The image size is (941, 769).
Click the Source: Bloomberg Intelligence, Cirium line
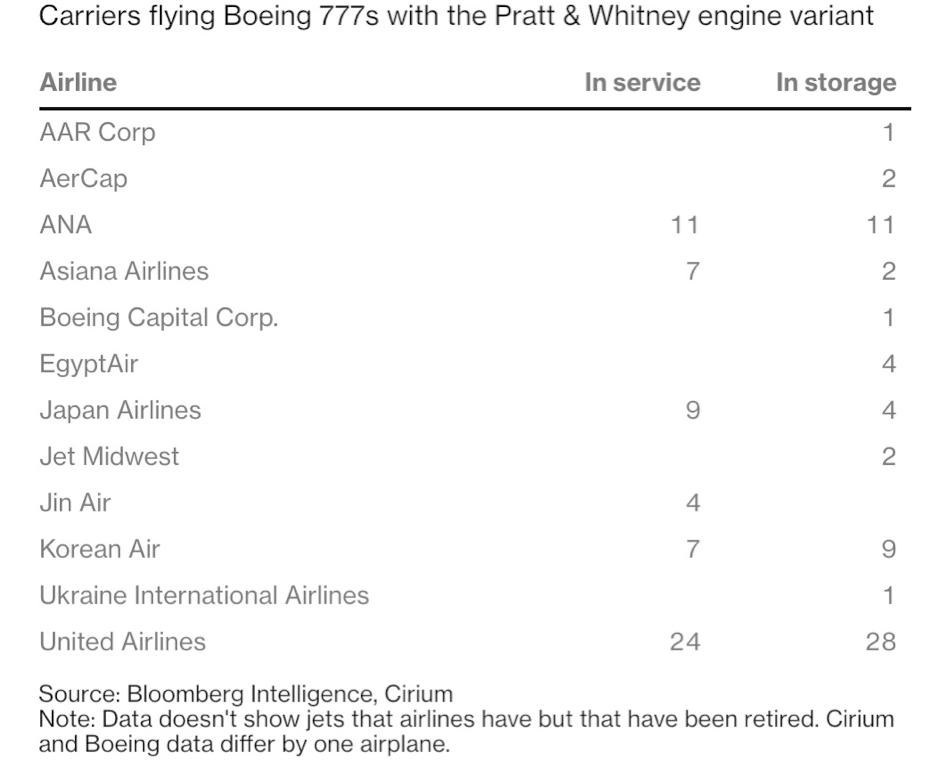pyautogui.click(x=245, y=694)
